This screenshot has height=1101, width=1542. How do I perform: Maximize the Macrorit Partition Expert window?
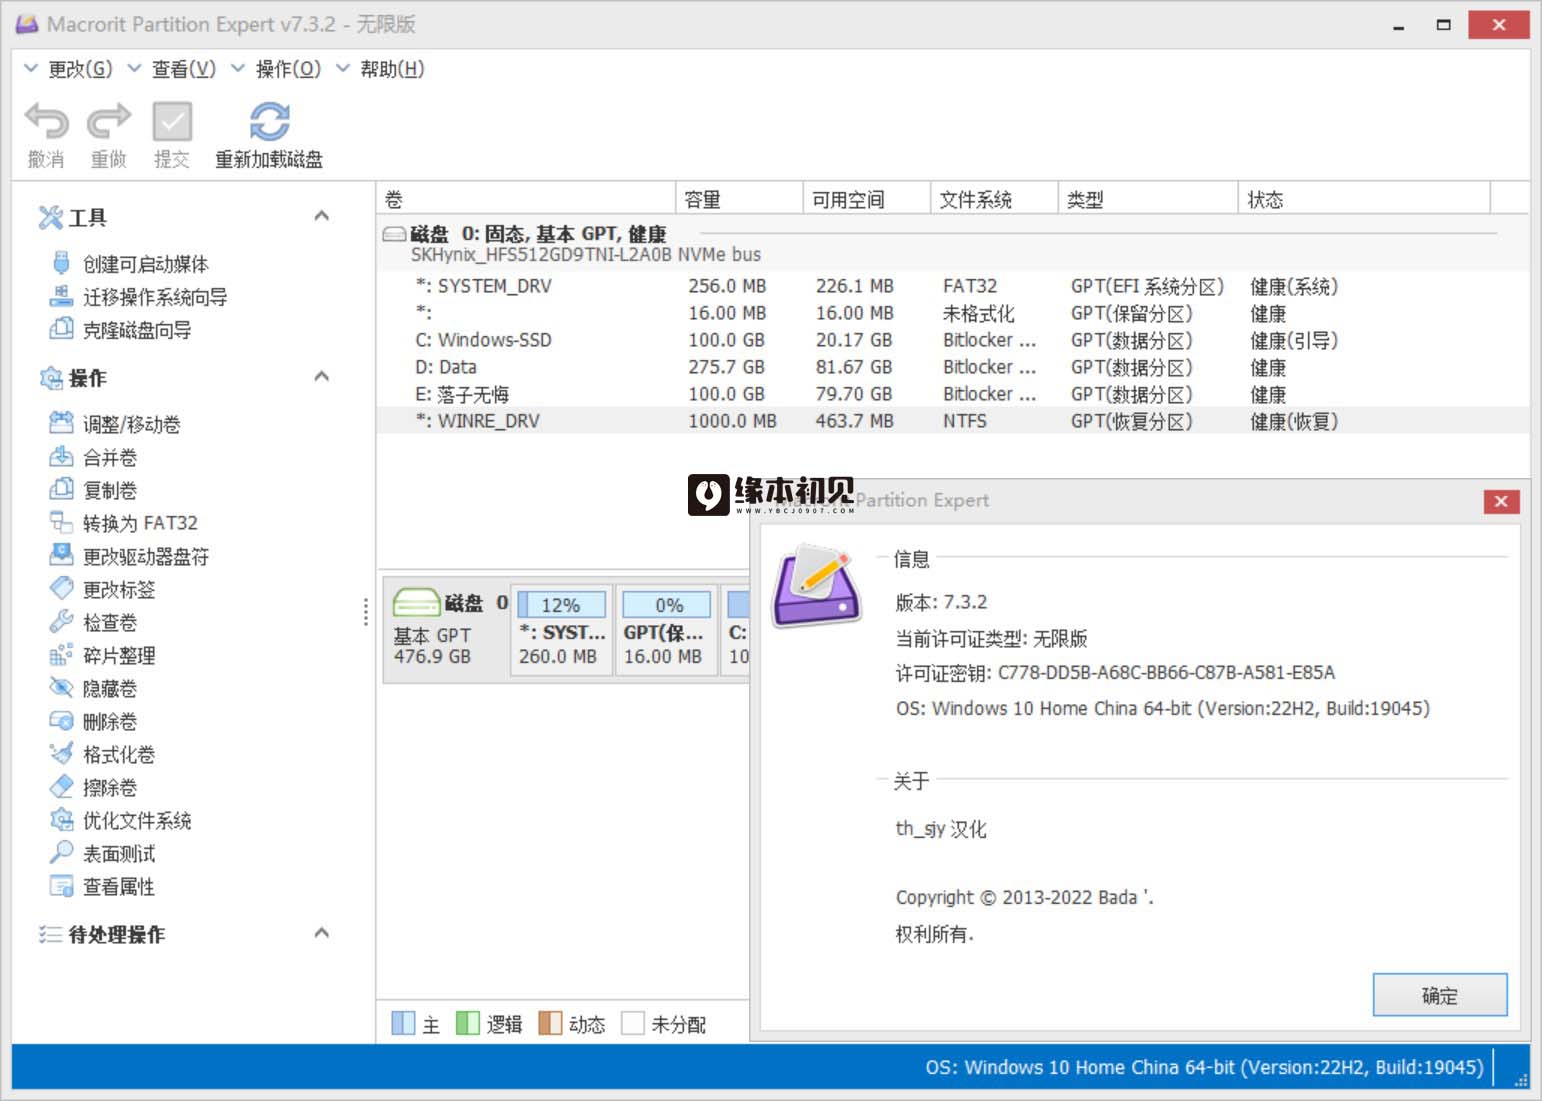tap(1443, 25)
